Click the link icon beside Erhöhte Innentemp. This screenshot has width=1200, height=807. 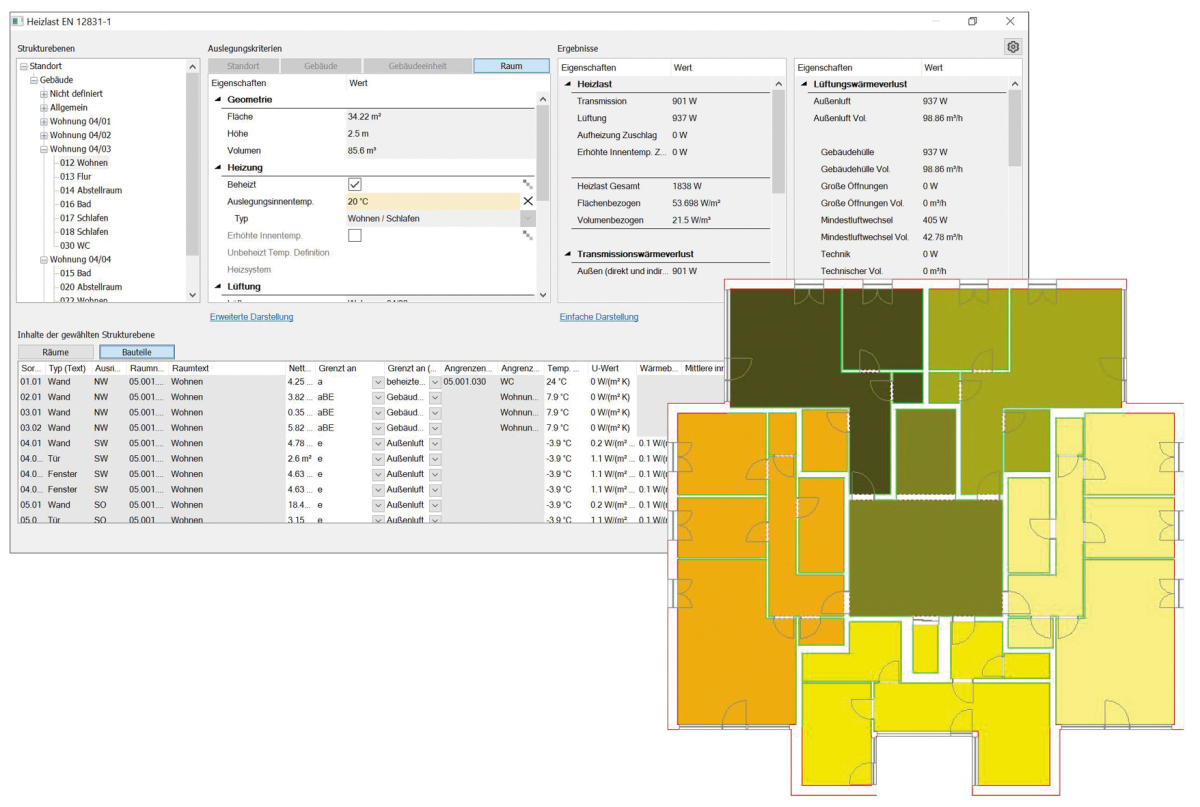[x=527, y=235]
